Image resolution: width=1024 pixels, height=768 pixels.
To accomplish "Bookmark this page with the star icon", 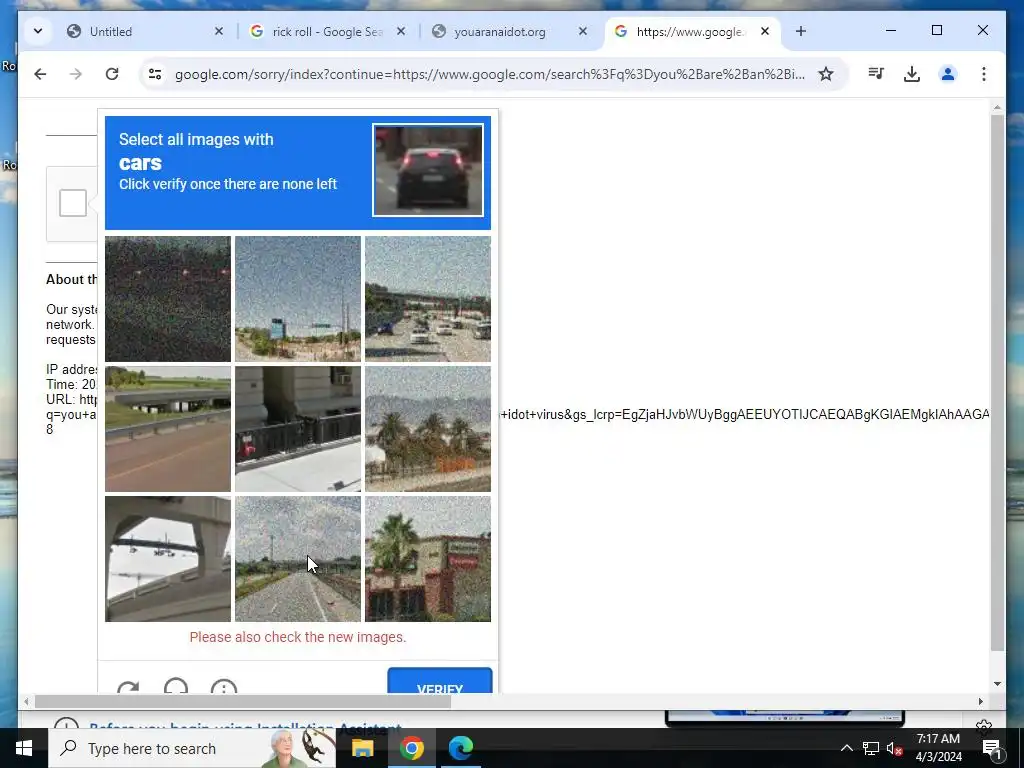I will click(825, 74).
